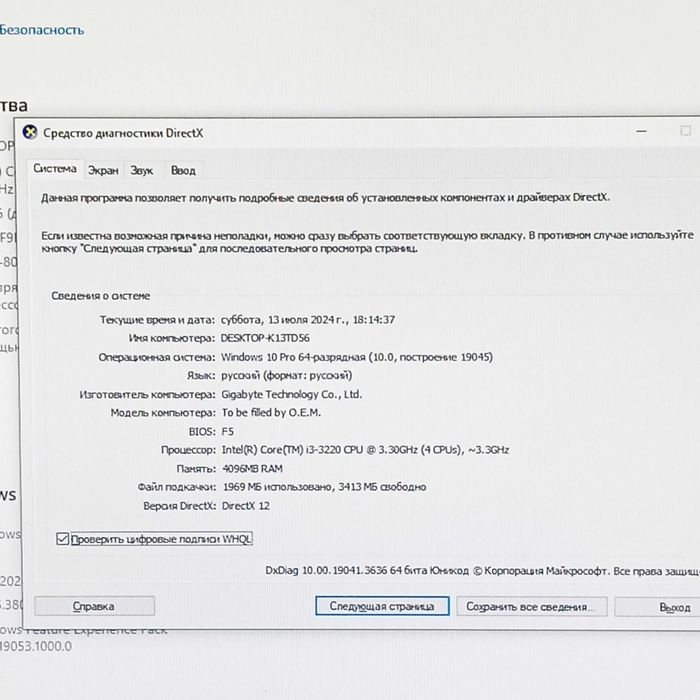Viewport: 700px width, 700px height.
Task: Select the memory value 4096MB RAM
Action: (x=252, y=468)
